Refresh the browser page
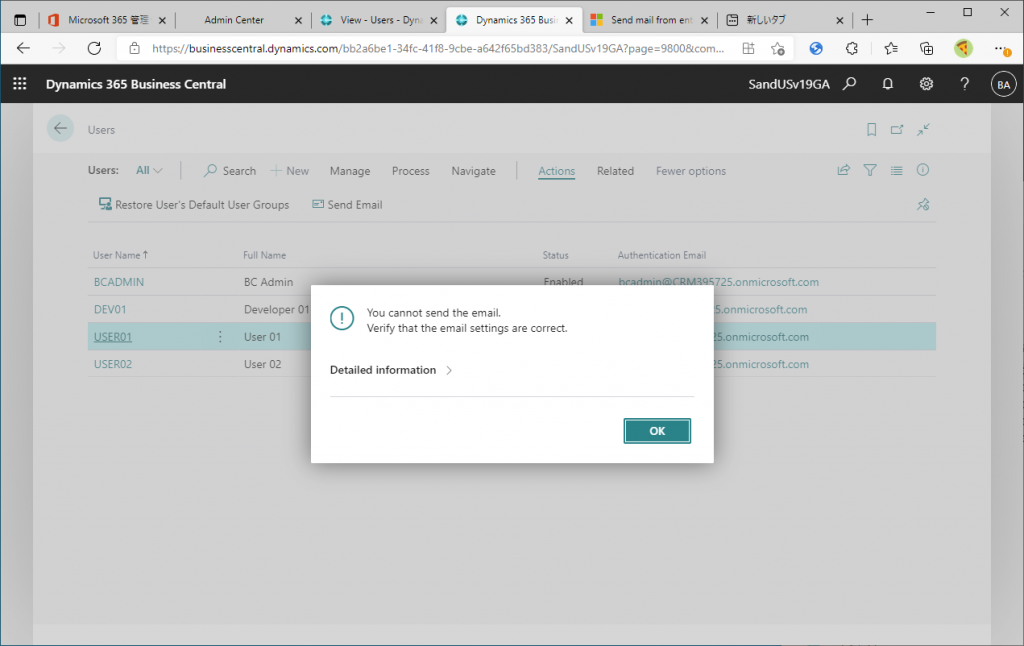 pos(94,48)
